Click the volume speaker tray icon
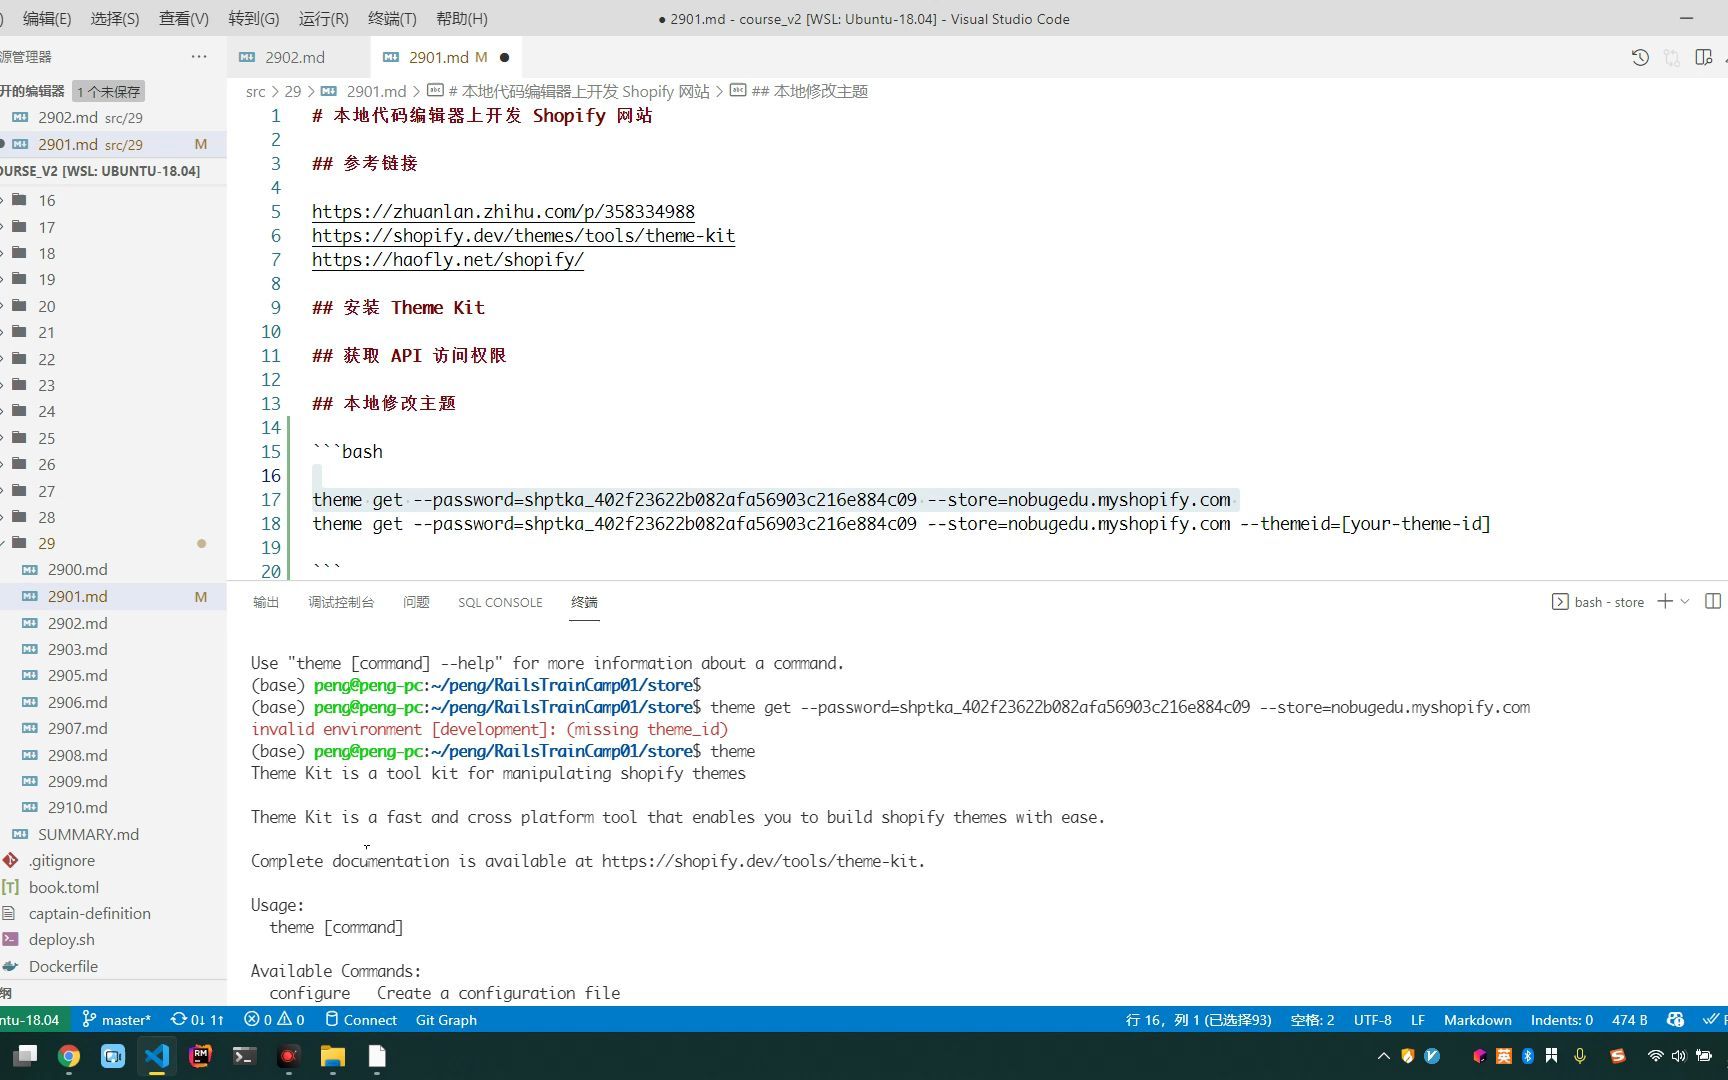The height and width of the screenshot is (1080, 1728). click(x=1678, y=1056)
